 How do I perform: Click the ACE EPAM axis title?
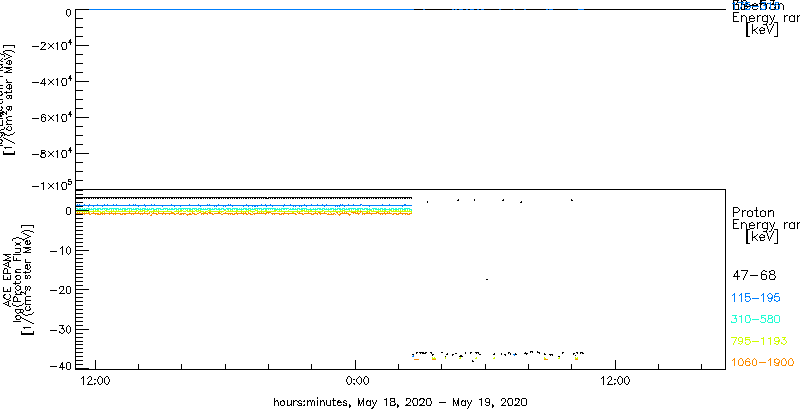(9, 280)
